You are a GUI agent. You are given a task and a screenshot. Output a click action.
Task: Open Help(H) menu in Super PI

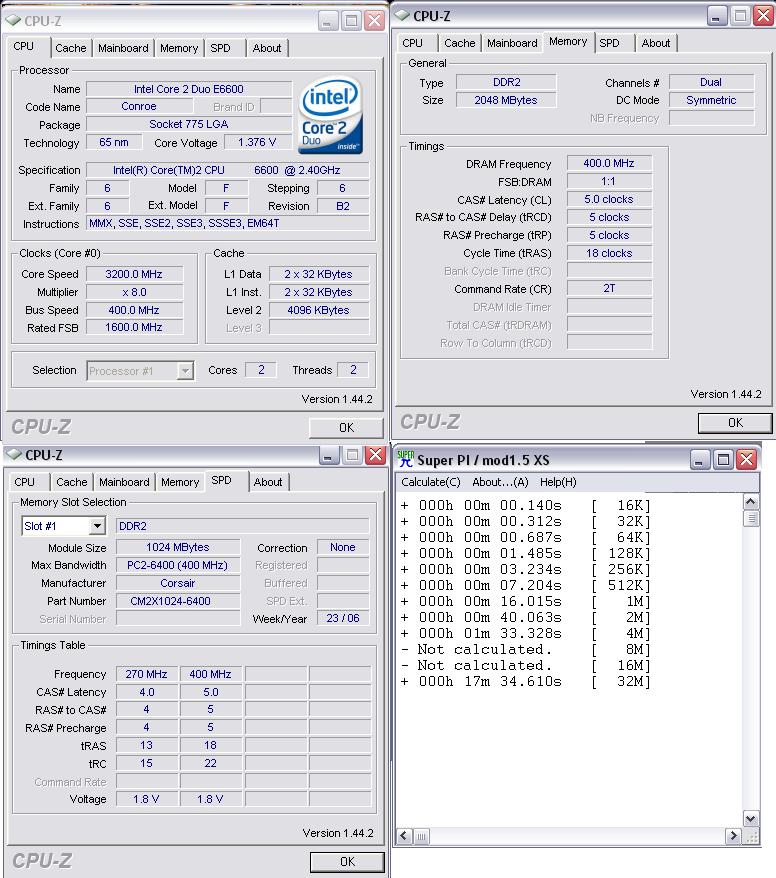coord(558,482)
